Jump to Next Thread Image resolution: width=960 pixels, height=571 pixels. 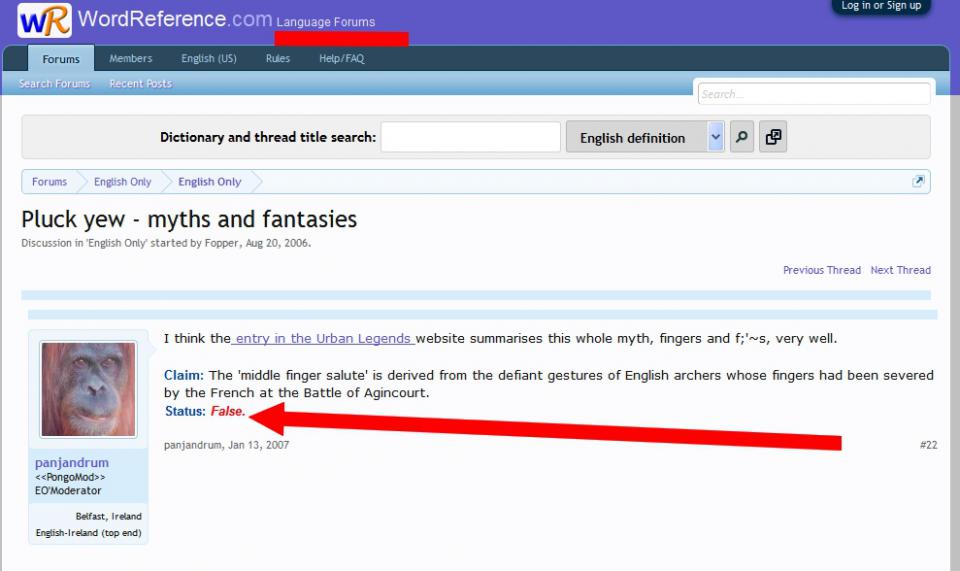pyautogui.click(x=900, y=270)
